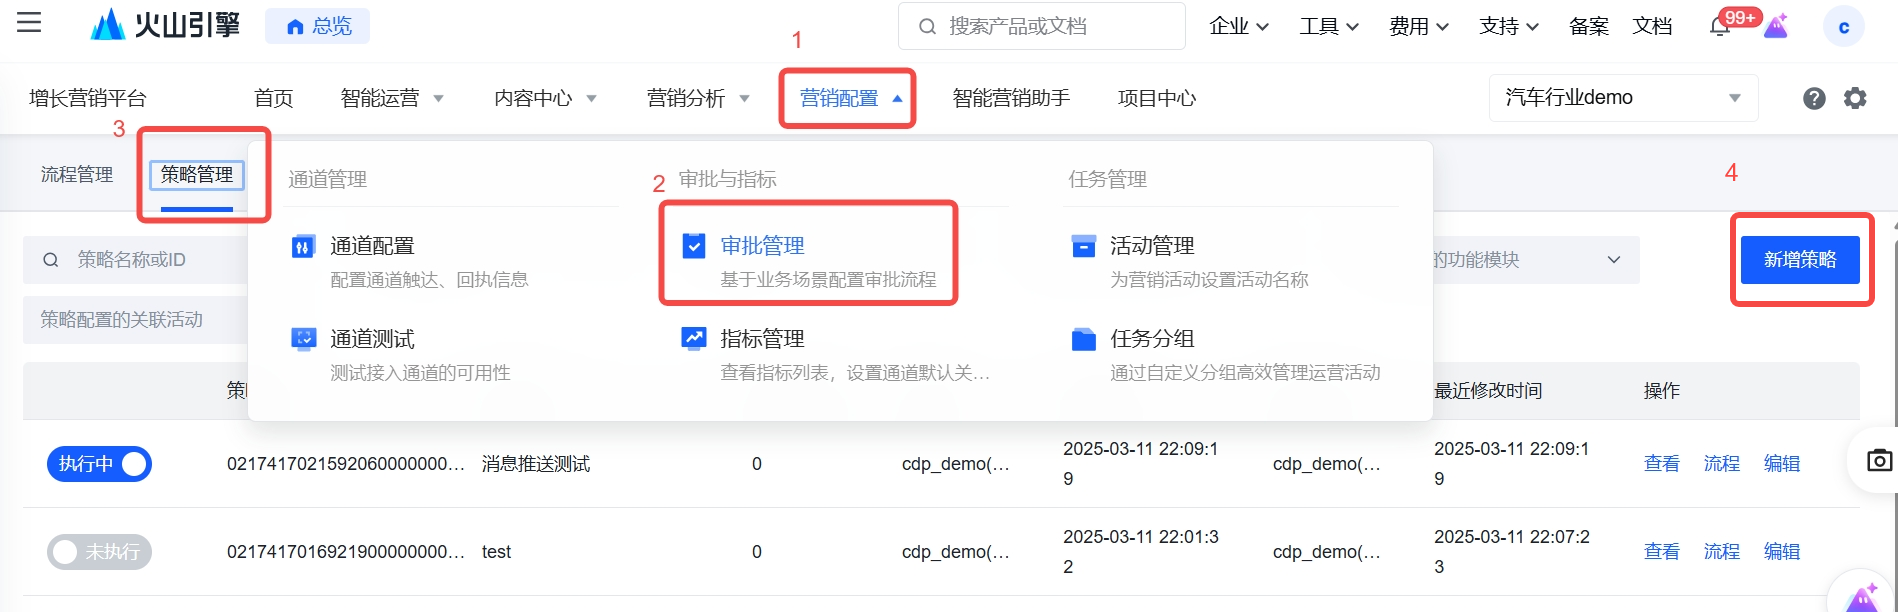This screenshot has height=612, width=1898.
Task: Click 查看 for 消息推送测试 row
Action: (1662, 464)
